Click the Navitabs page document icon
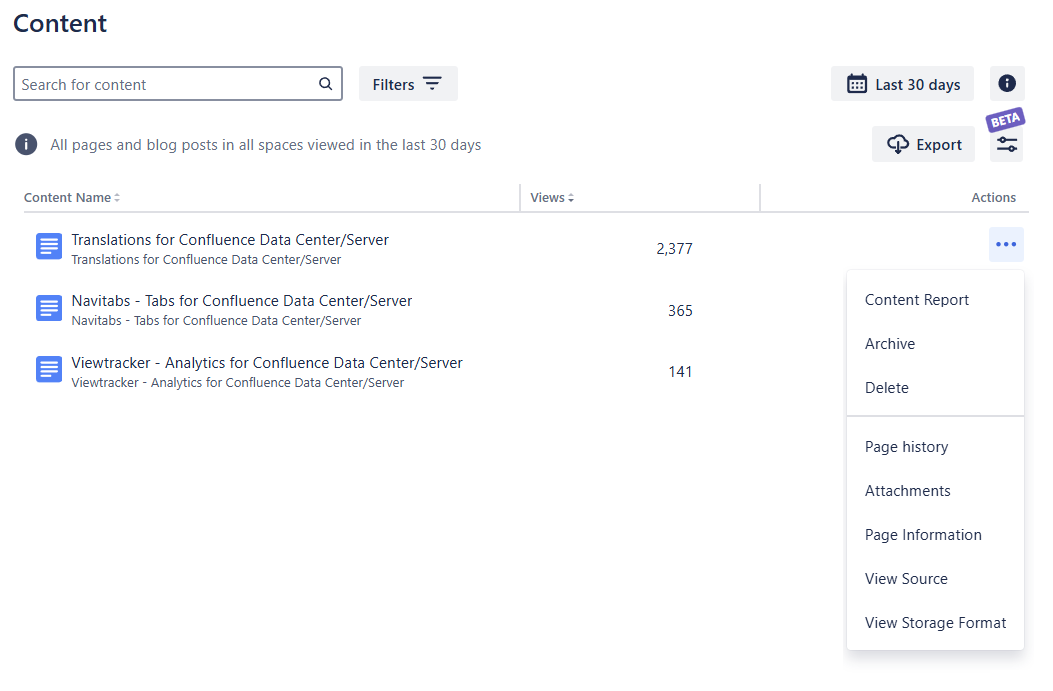 click(x=49, y=309)
